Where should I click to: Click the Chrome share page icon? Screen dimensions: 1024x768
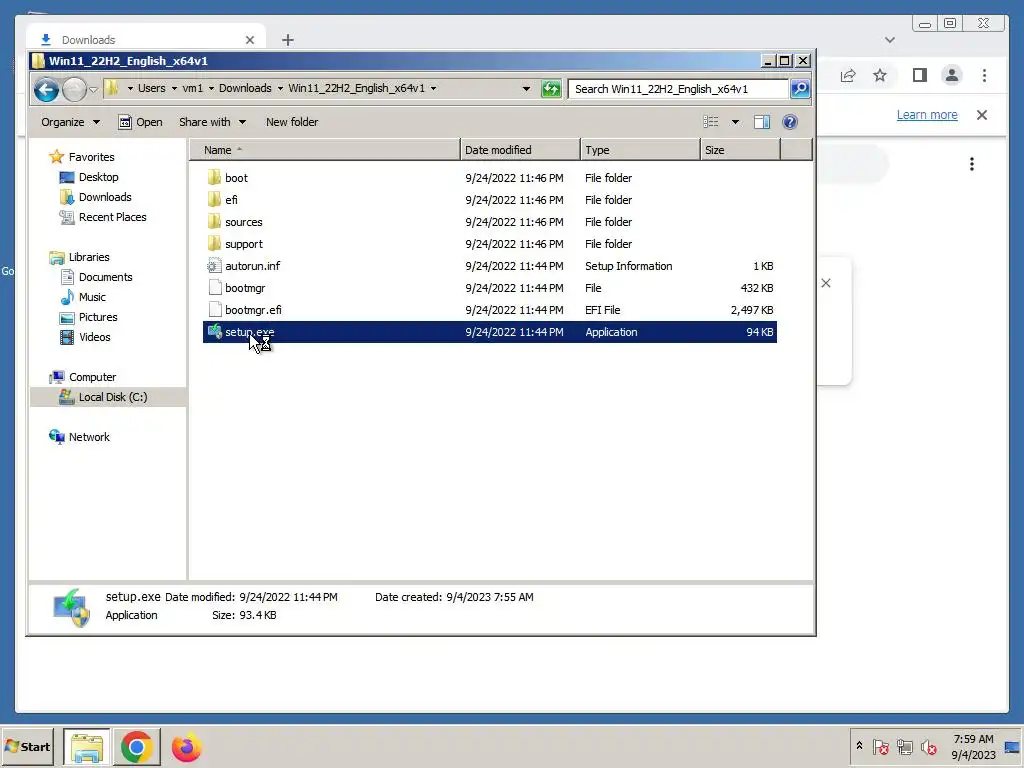[848, 76]
